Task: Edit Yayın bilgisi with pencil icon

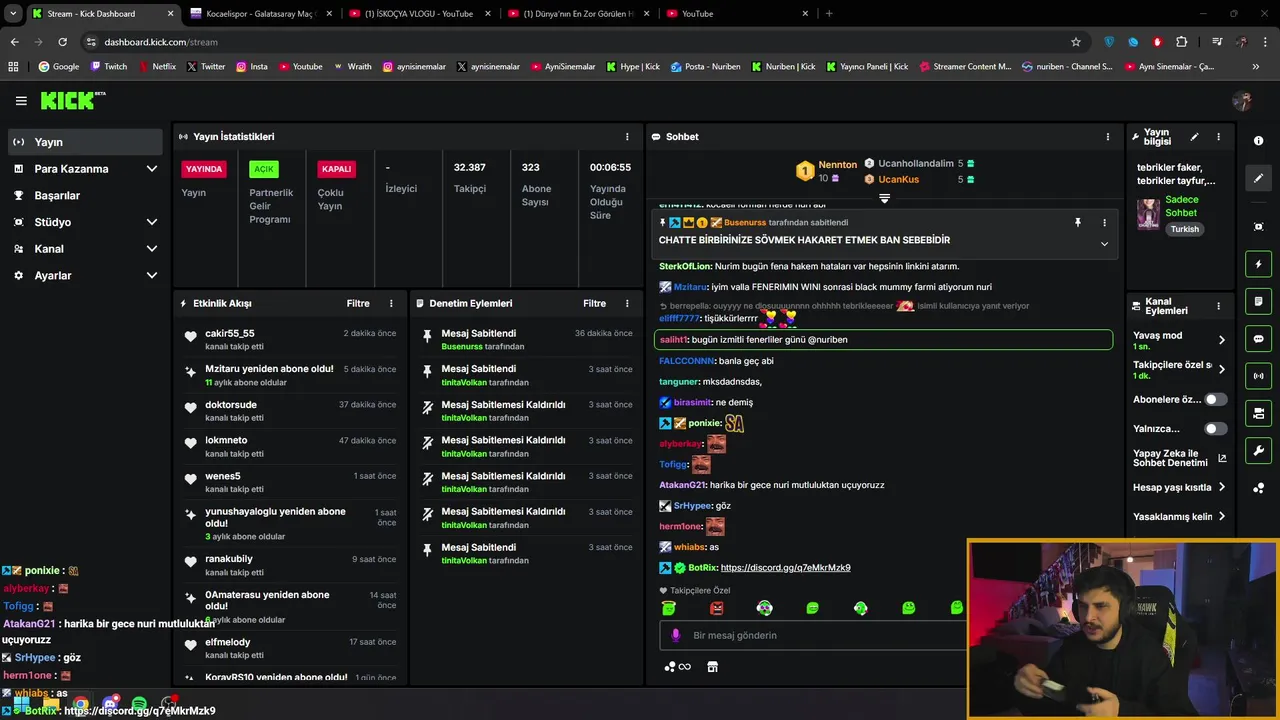Action: tap(1194, 137)
